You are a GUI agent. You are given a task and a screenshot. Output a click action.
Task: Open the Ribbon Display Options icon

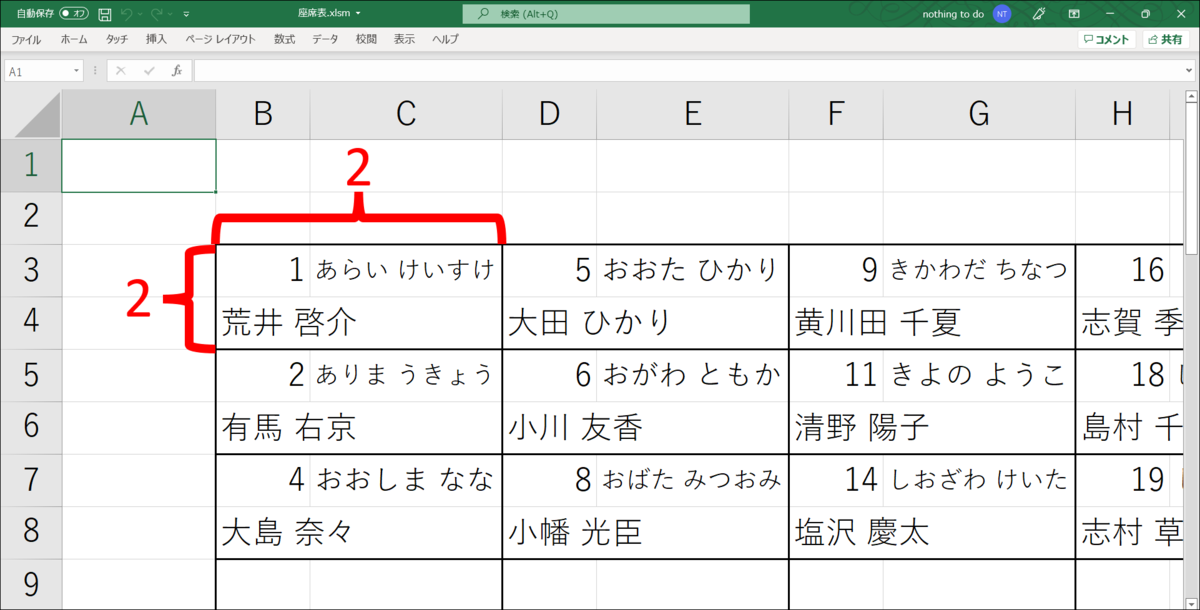pyautogui.click(x=1074, y=14)
